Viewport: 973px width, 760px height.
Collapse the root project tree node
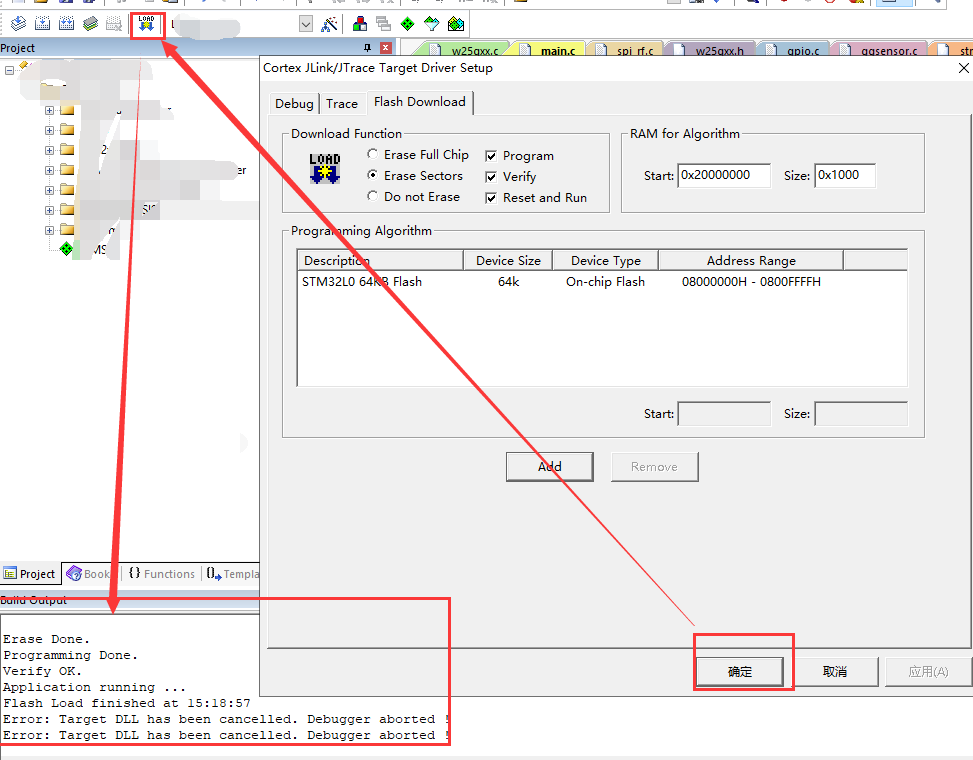coord(9,71)
